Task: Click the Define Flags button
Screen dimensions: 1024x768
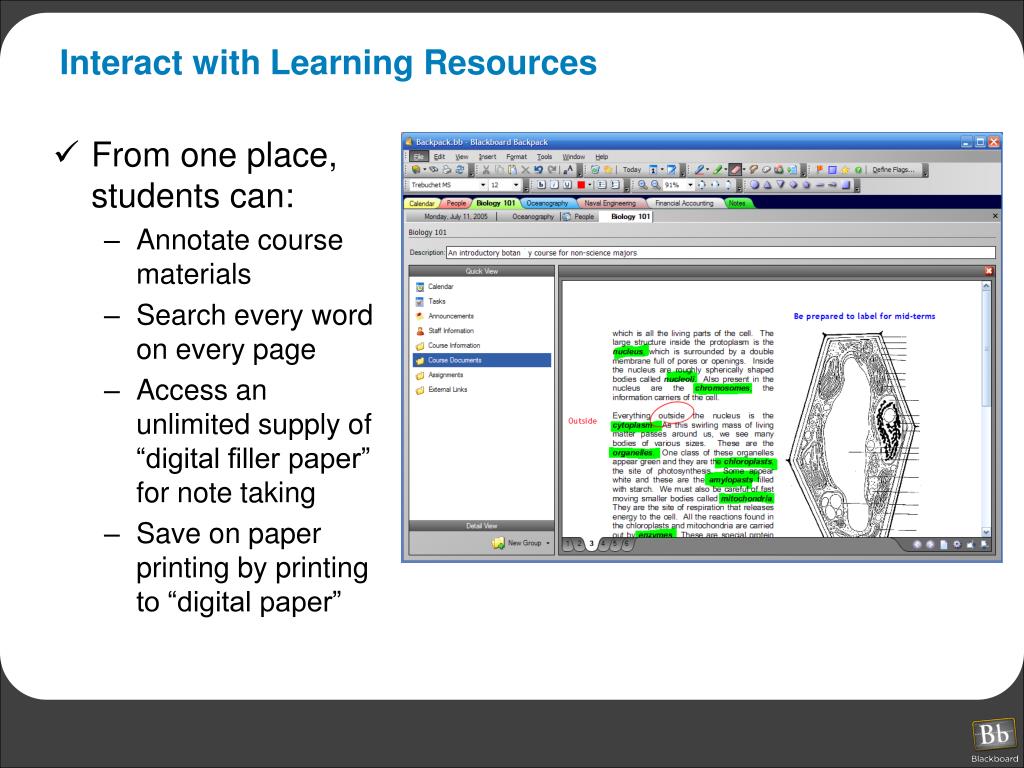Action: [893, 170]
